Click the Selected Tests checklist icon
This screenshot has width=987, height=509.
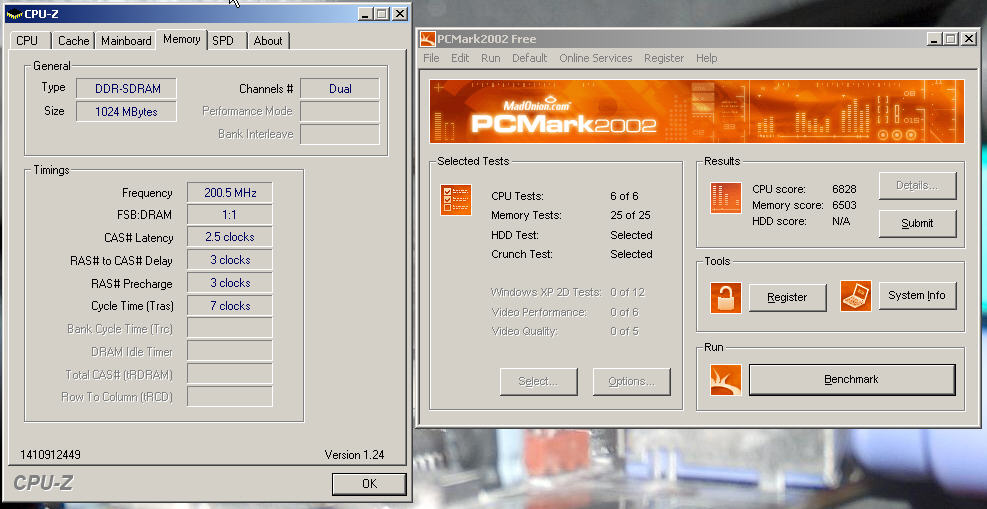point(456,200)
